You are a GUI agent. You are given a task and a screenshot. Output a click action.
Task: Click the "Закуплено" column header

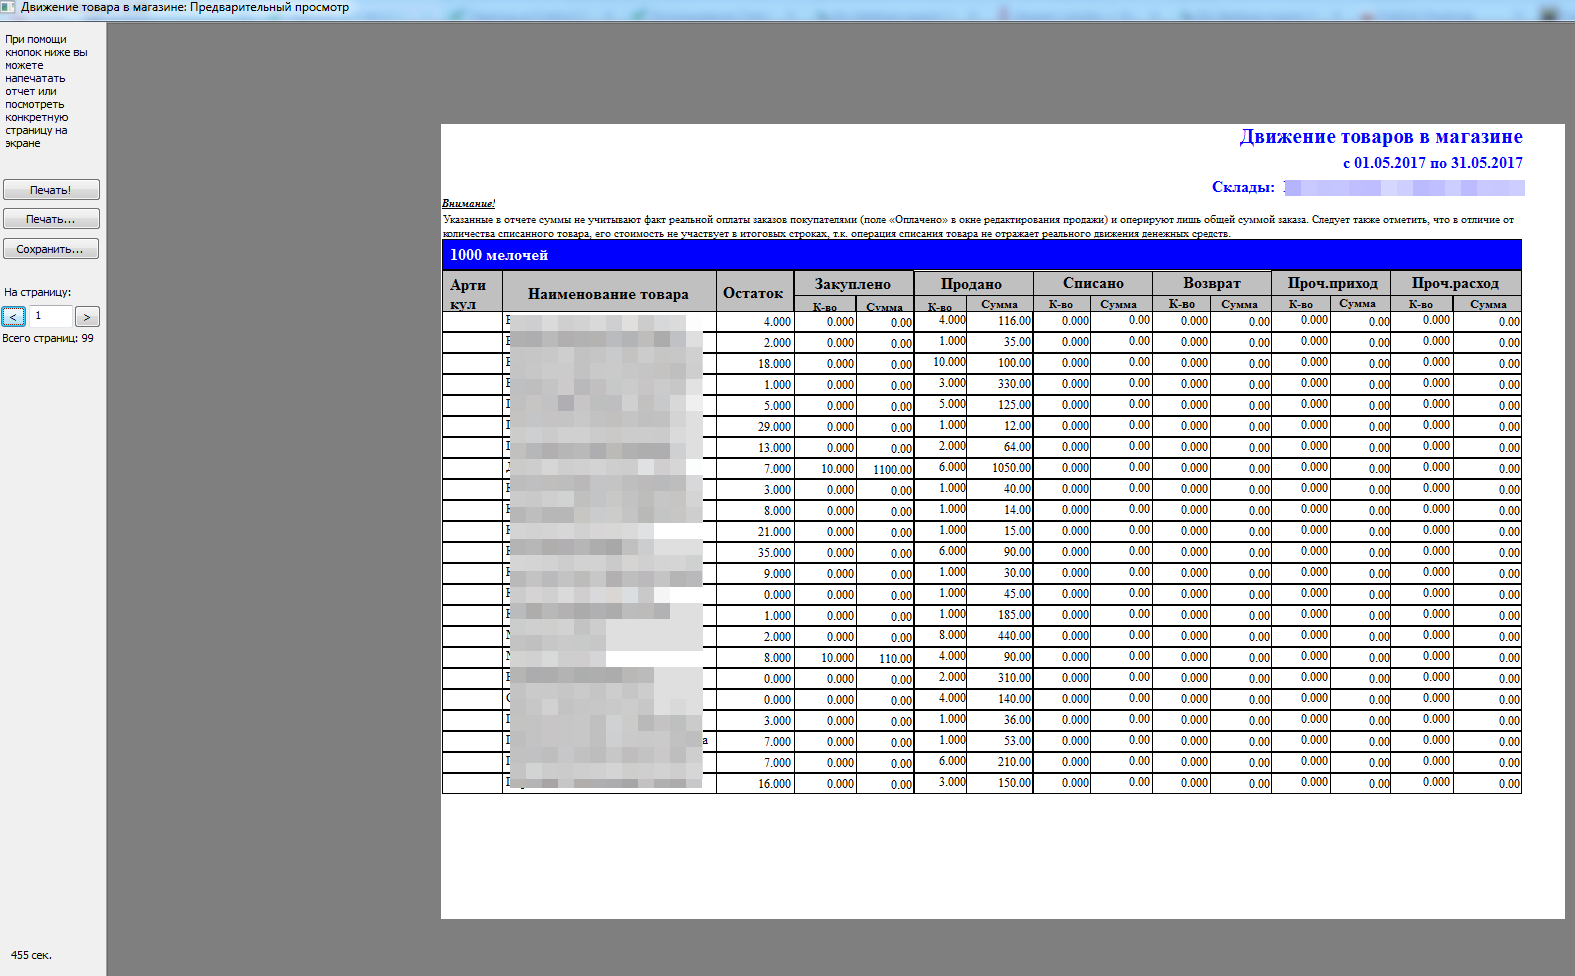tap(853, 284)
